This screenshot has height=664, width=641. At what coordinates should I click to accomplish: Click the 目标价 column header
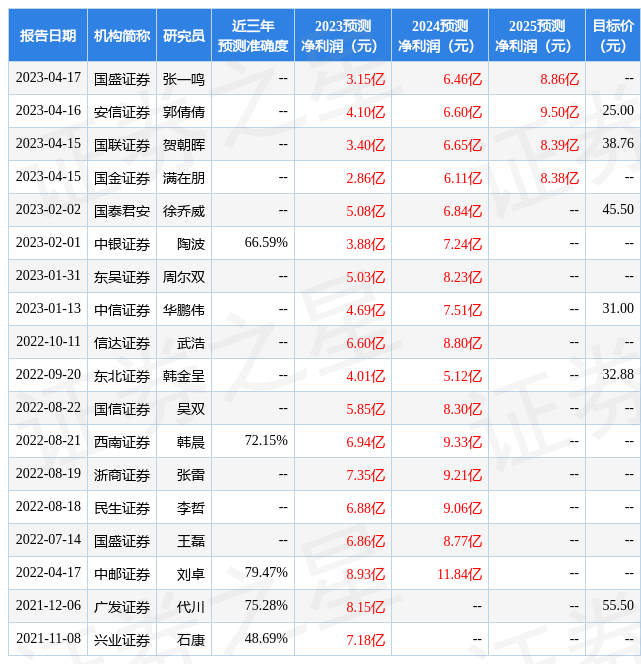[x=613, y=36]
